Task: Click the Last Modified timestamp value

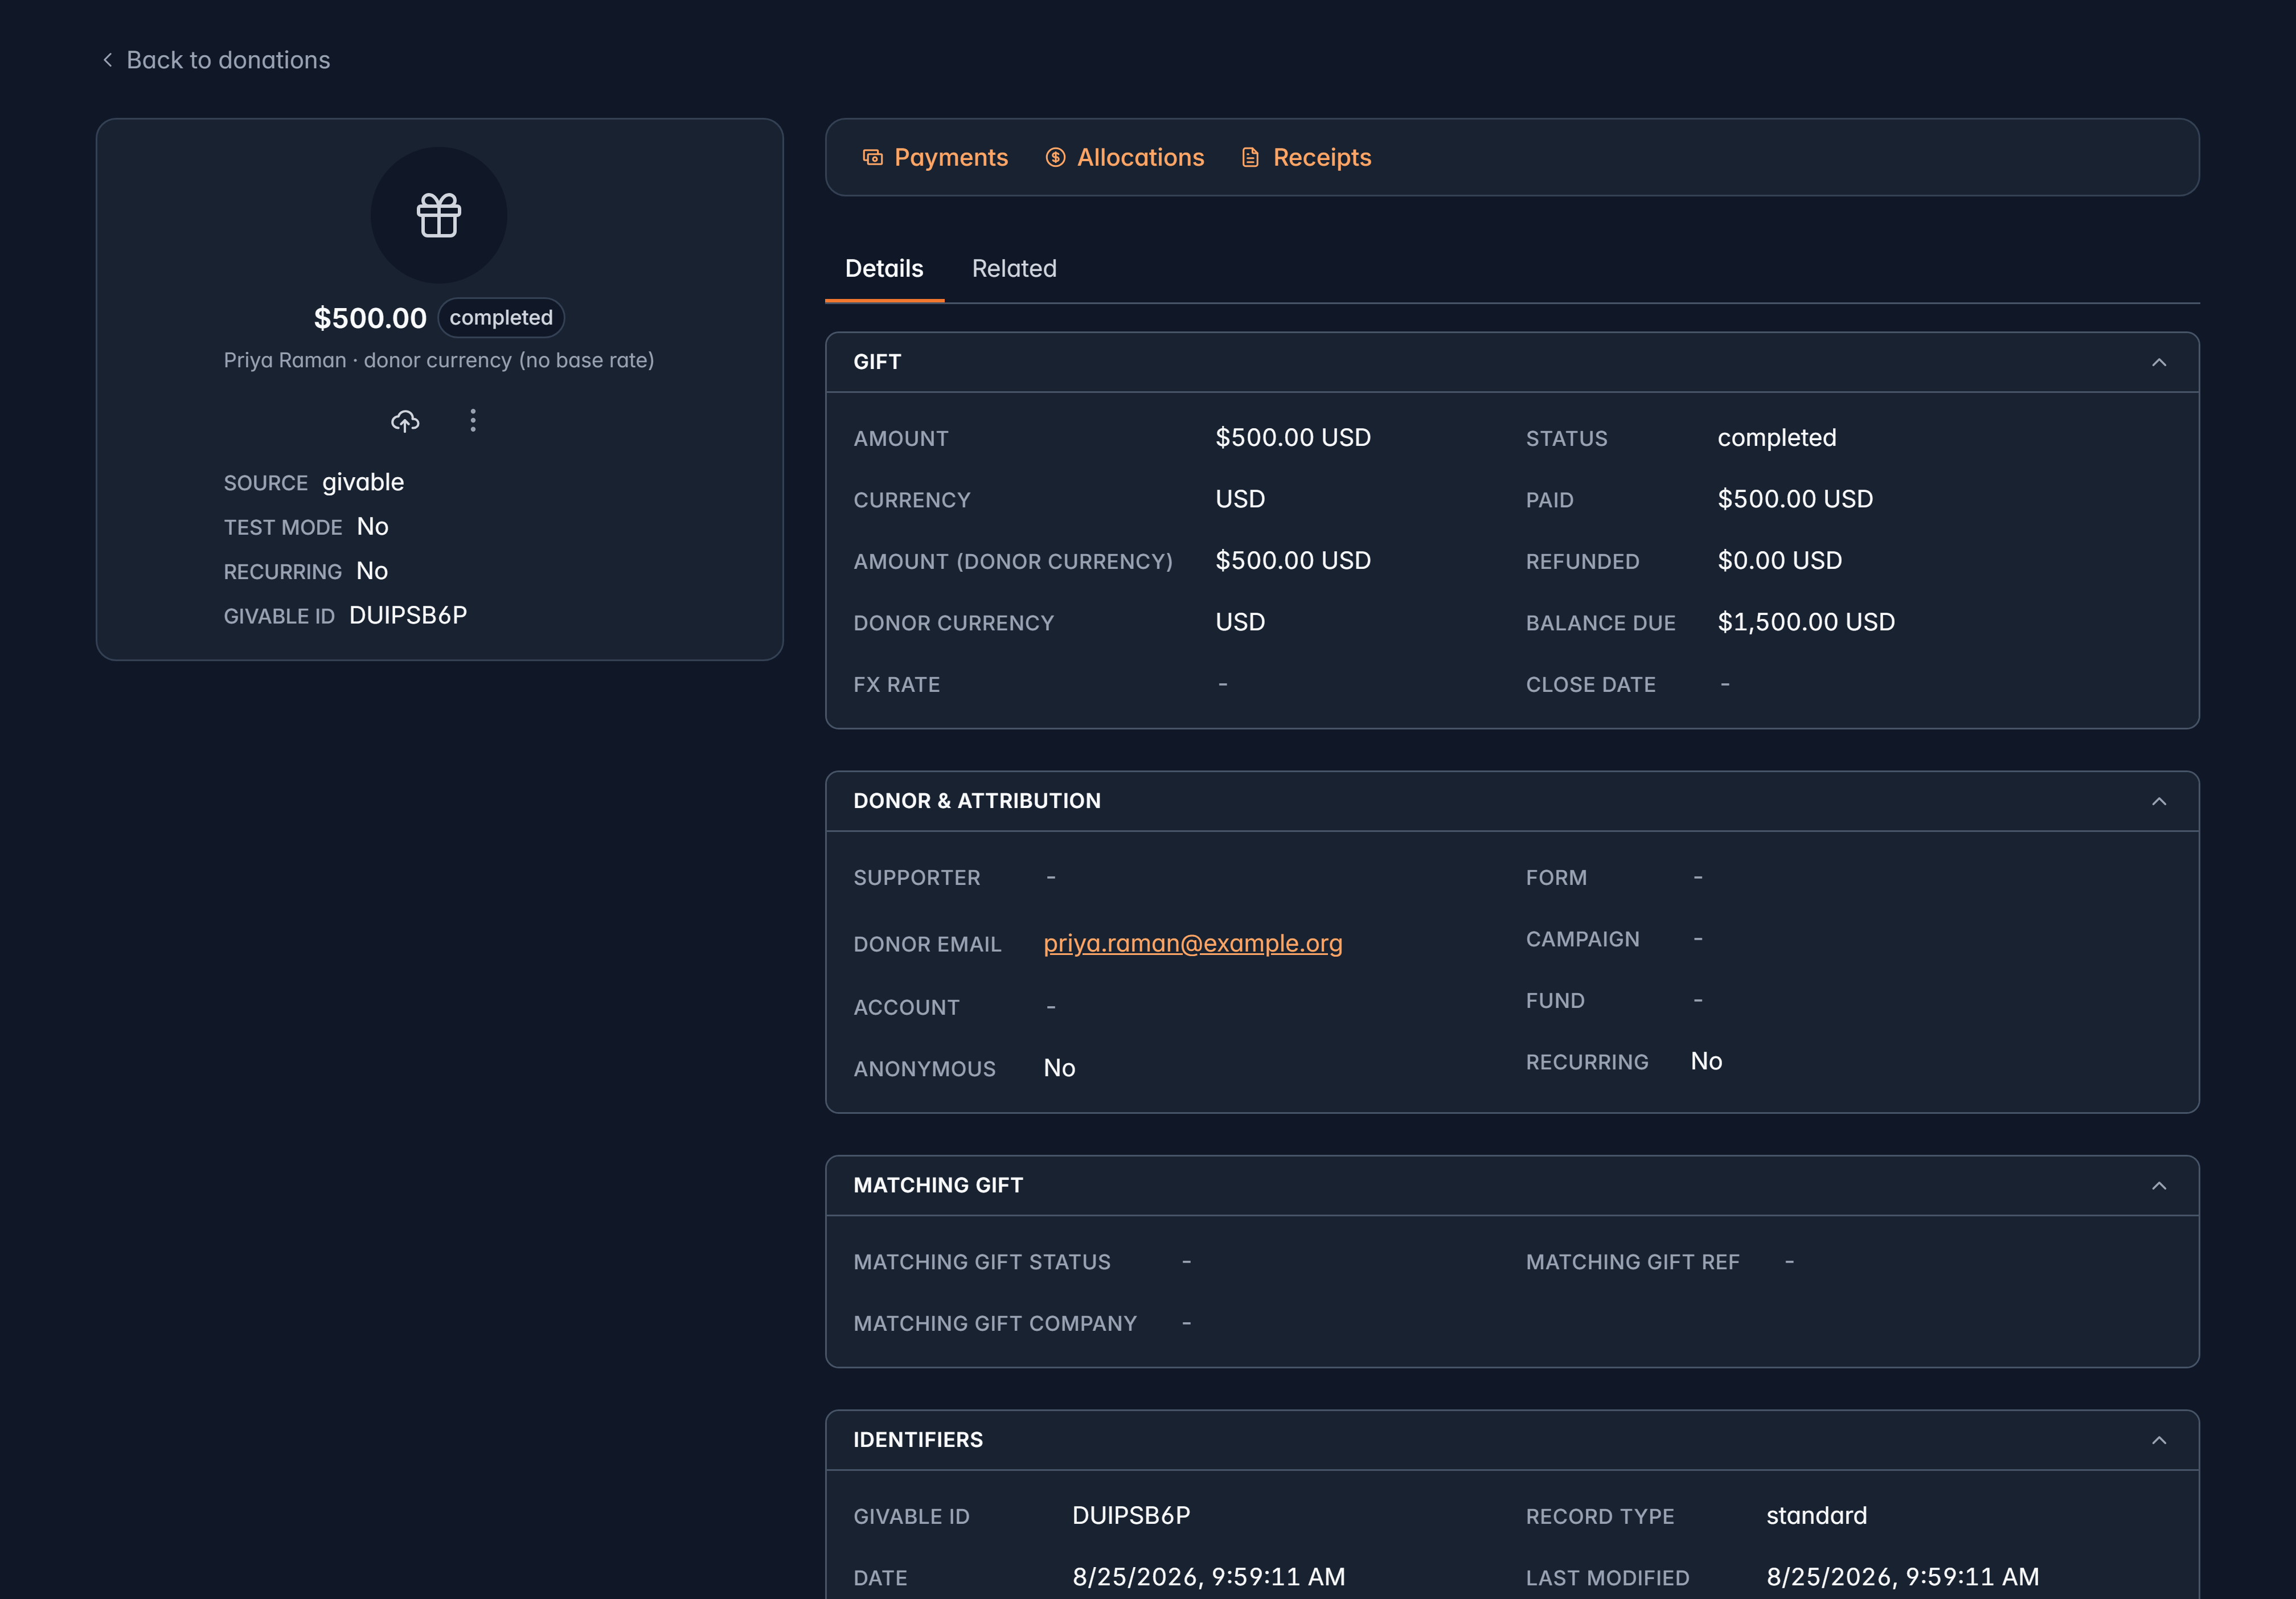Action: pos(1903,1578)
